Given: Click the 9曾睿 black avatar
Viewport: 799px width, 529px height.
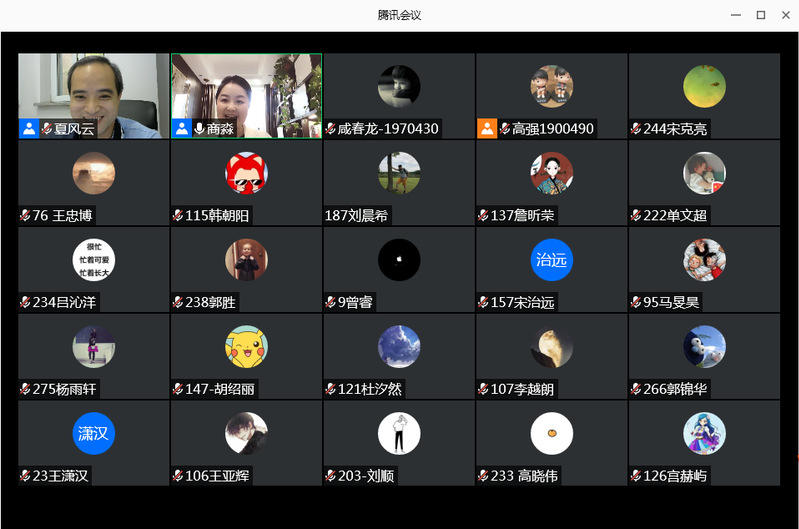Looking at the screenshot, I should [399, 260].
